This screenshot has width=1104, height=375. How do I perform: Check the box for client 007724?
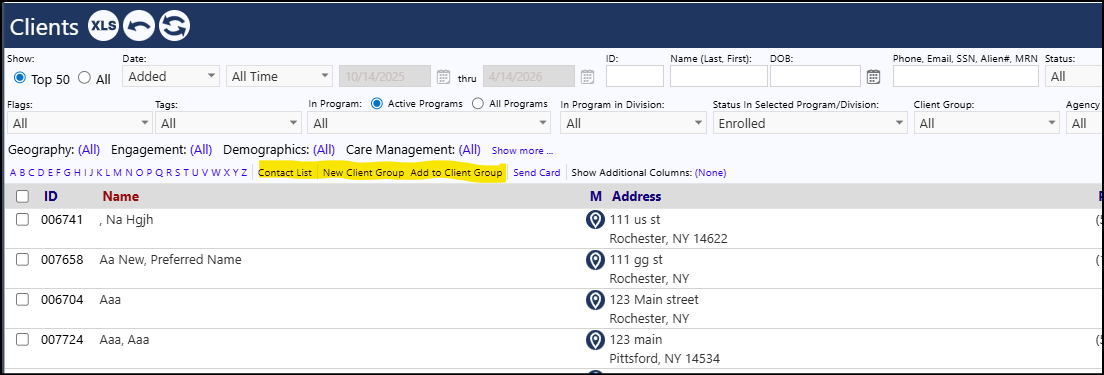click(x=23, y=340)
